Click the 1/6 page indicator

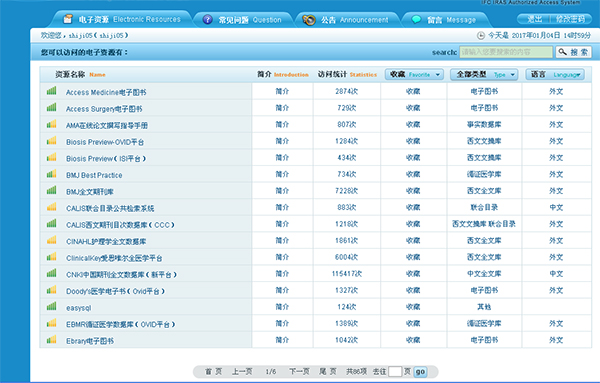pos(271,372)
